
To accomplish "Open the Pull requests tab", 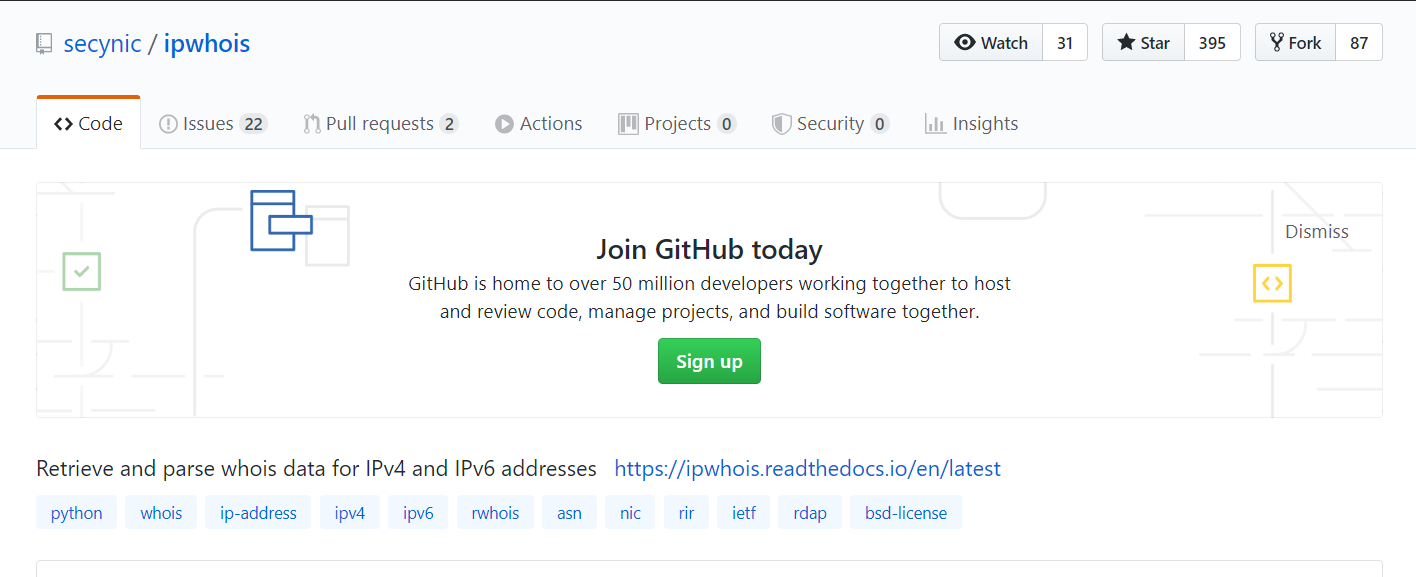I will pyautogui.click(x=380, y=124).
